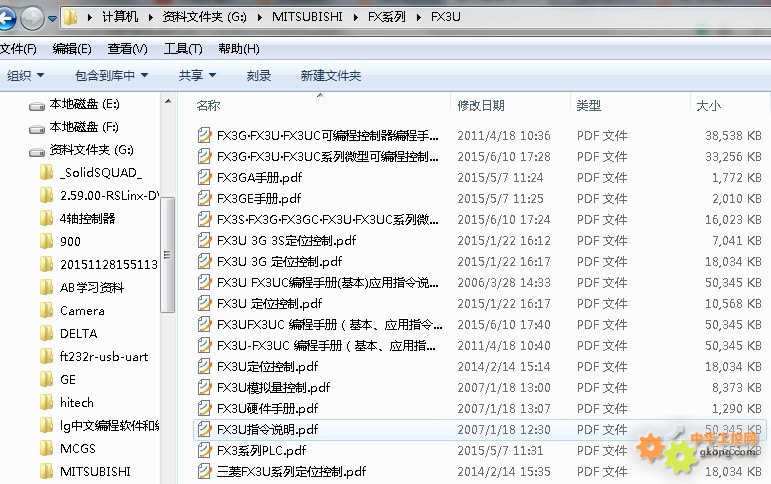Select 资料文件夹 (G:) in the address path
Screen dimensions: 771x484
coord(204,17)
